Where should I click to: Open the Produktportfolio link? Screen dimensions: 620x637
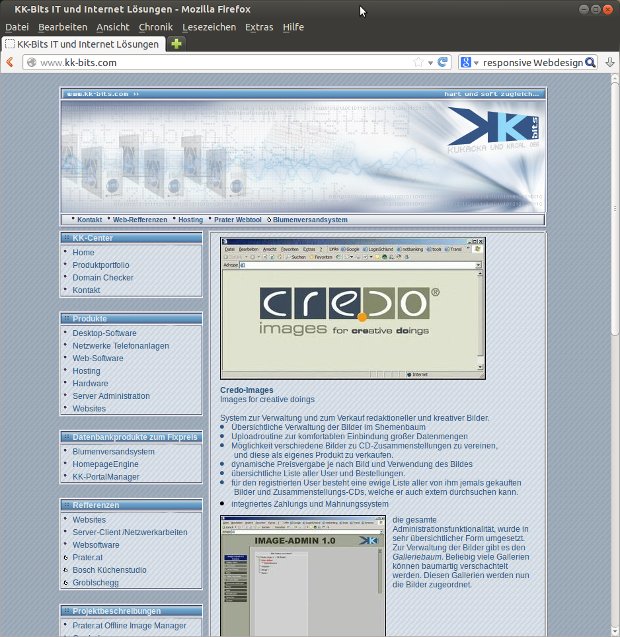101,265
